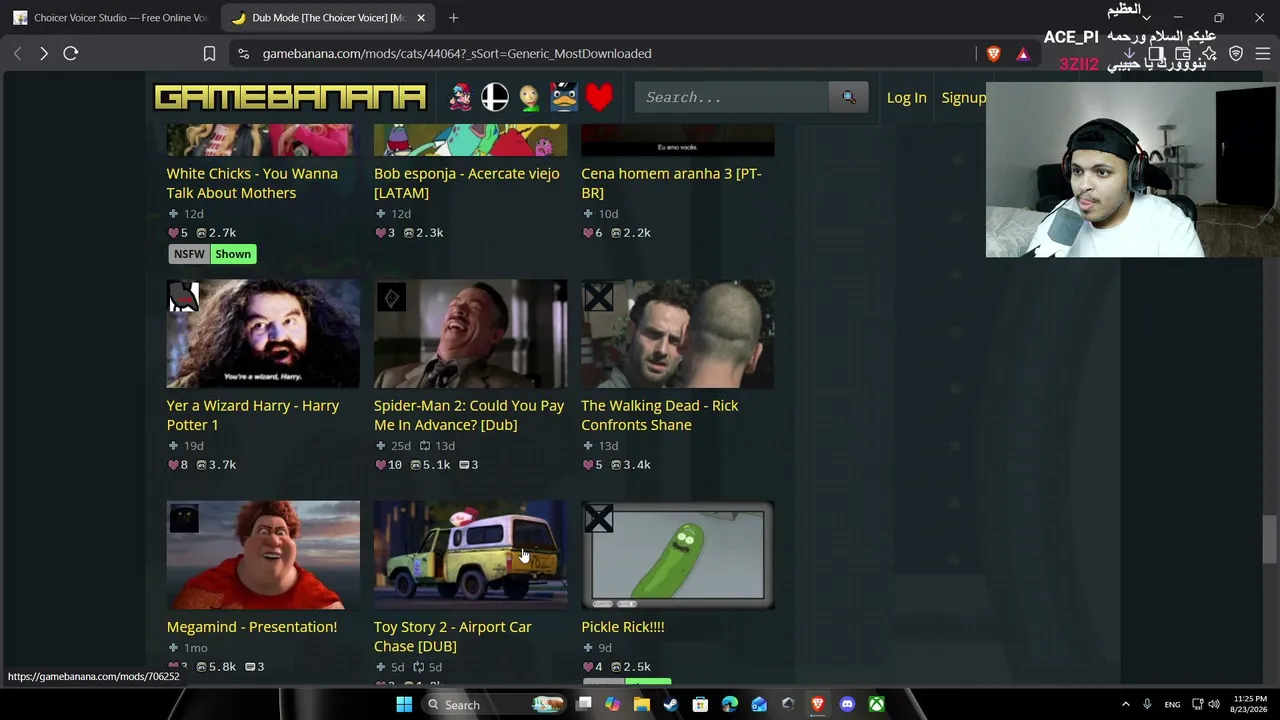The image size is (1280, 720).
Task: Click the Walking Dead Rick and Shane thumbnail
Action: [x=678, y=334]
